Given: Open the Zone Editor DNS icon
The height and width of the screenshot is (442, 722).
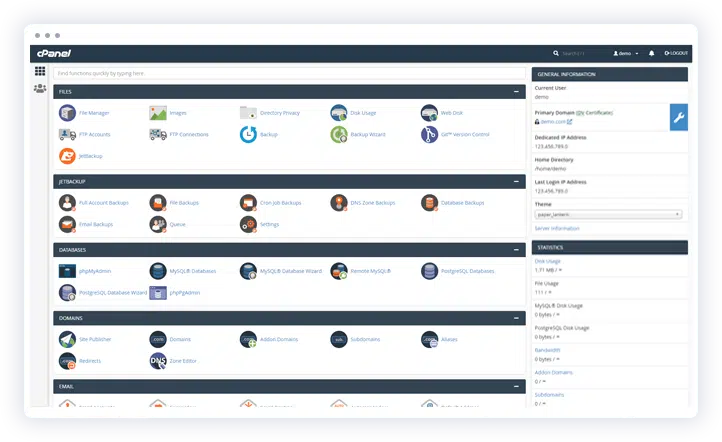Looking at the screenshot, I should click(158, 360).
